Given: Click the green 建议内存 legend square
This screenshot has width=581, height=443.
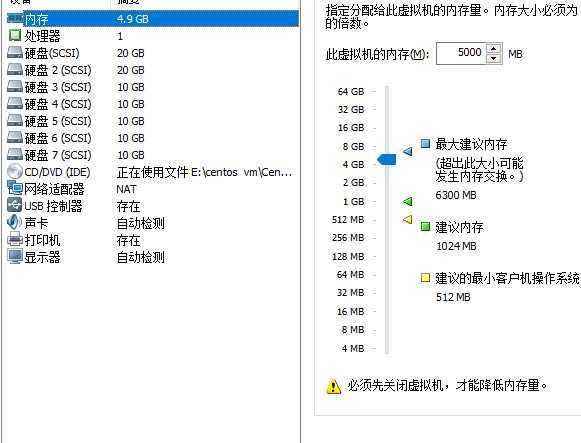Looking at the screenshot, I should [425, 226].
